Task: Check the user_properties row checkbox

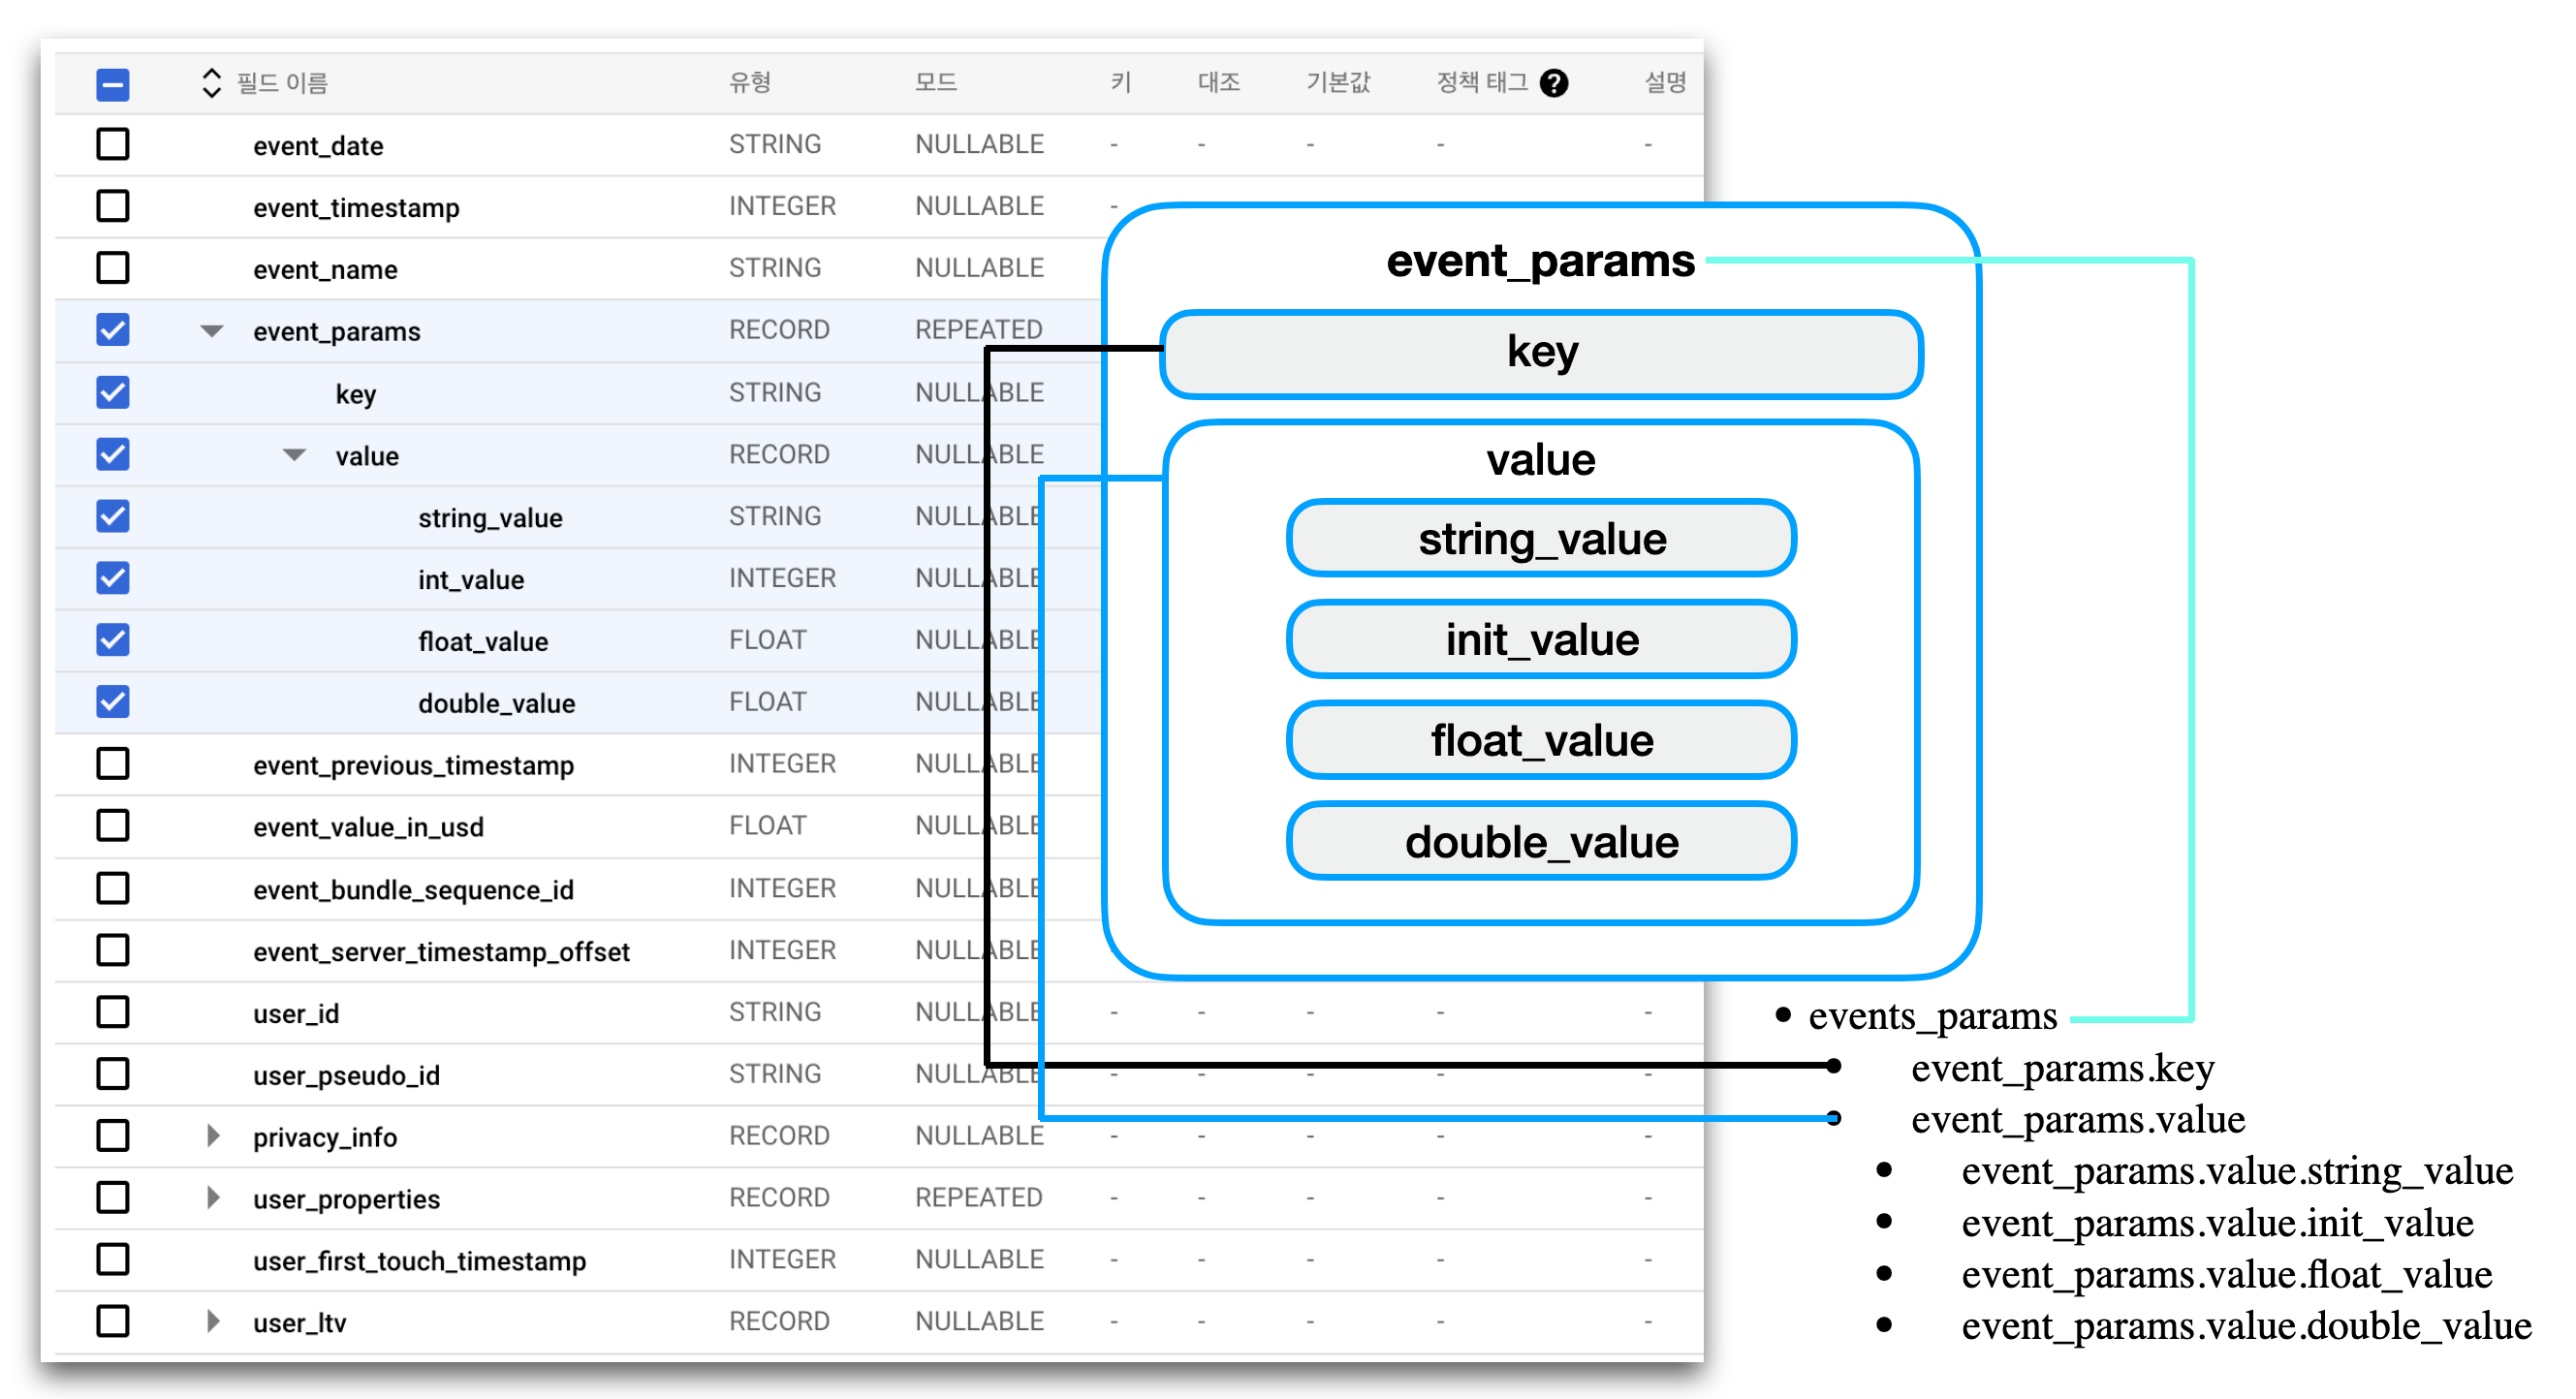Action: click(113, 1198)
